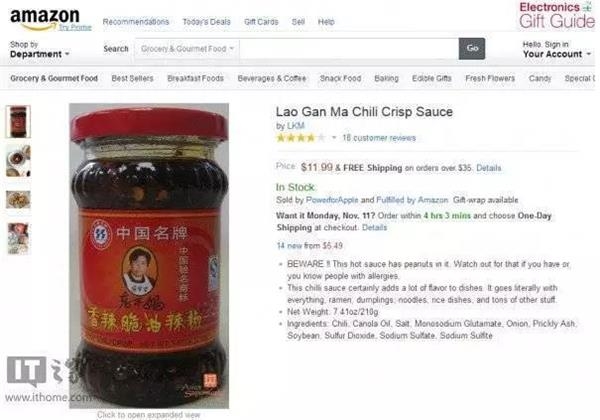Expand the Your Account dropdown
Screen dimensions: 600x420
click(557, 49)
